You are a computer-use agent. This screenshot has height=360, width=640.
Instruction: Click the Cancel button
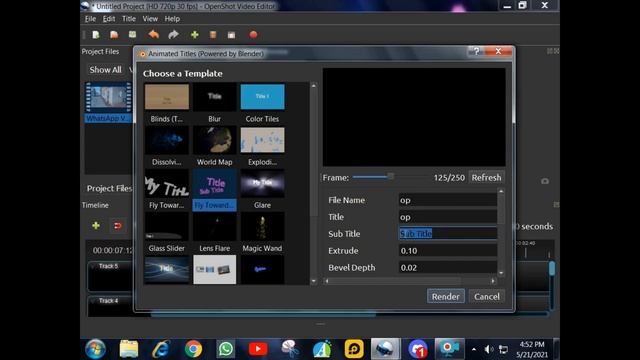pos(487,296)
